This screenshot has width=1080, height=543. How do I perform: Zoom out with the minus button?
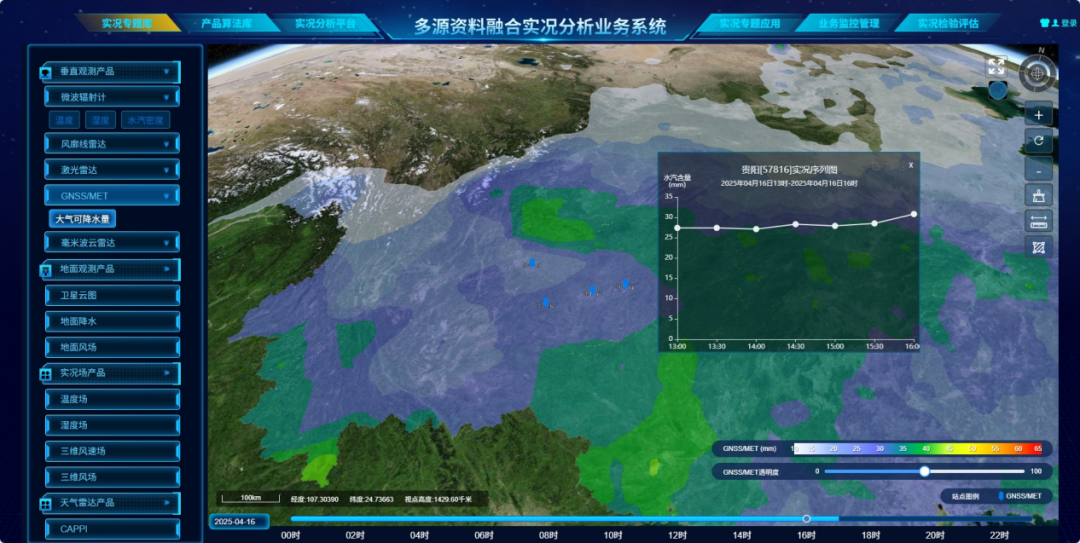(x=1038, y=168)
